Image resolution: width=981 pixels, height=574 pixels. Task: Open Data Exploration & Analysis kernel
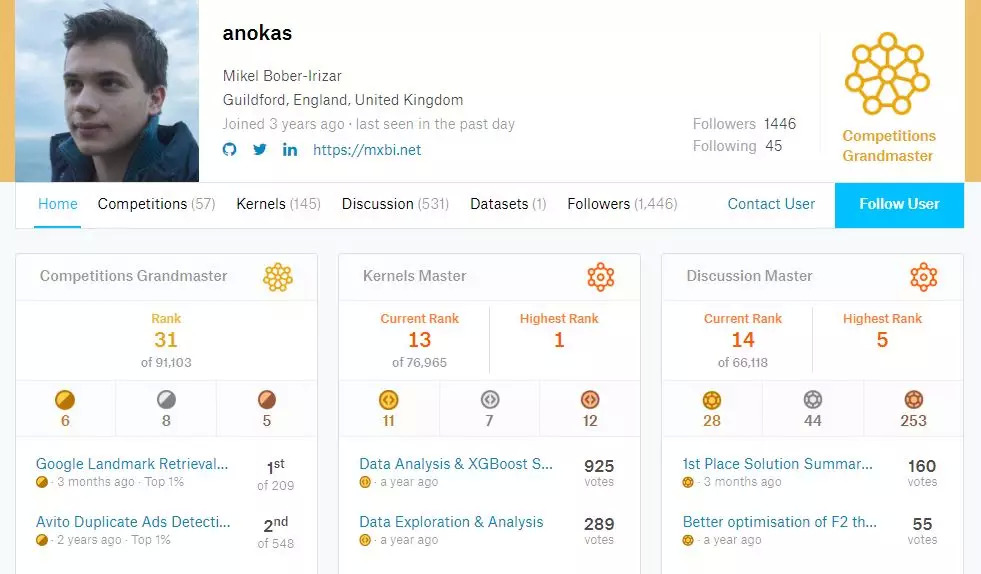click(x=451, y=522)
